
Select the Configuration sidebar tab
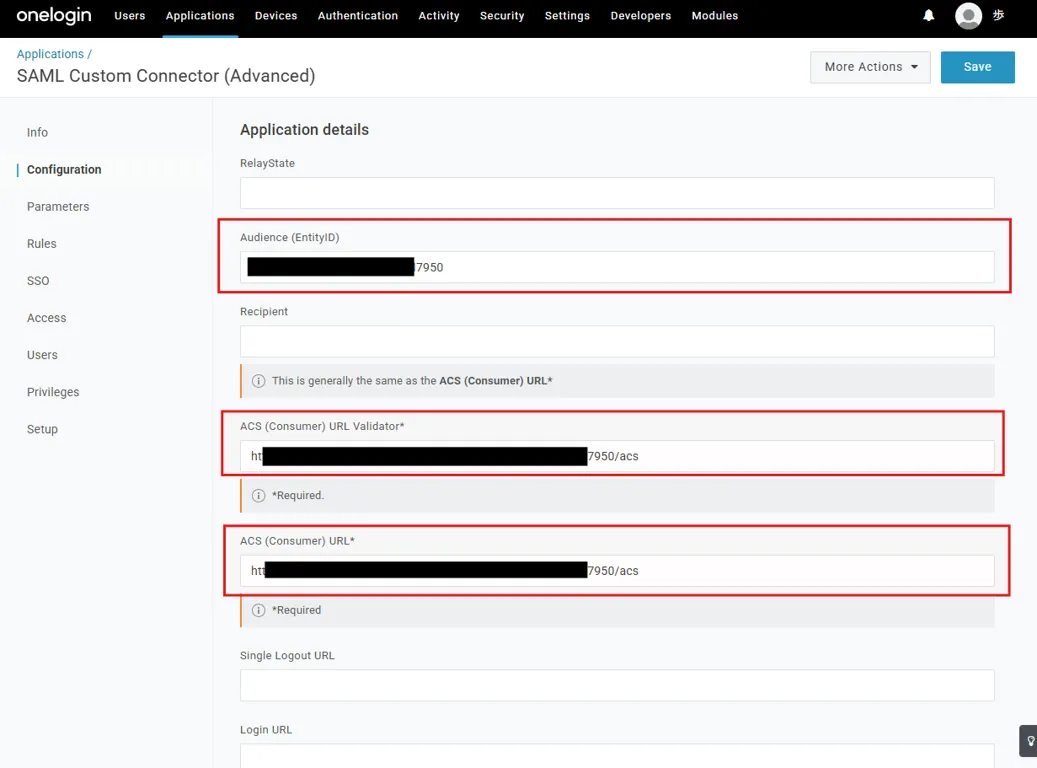click(64, 169)
